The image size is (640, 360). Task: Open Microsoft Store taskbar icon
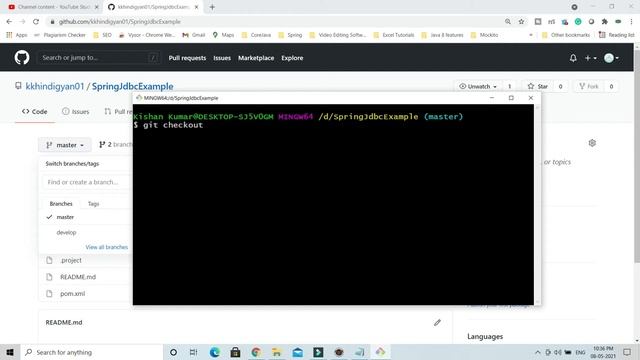[235, 352]
